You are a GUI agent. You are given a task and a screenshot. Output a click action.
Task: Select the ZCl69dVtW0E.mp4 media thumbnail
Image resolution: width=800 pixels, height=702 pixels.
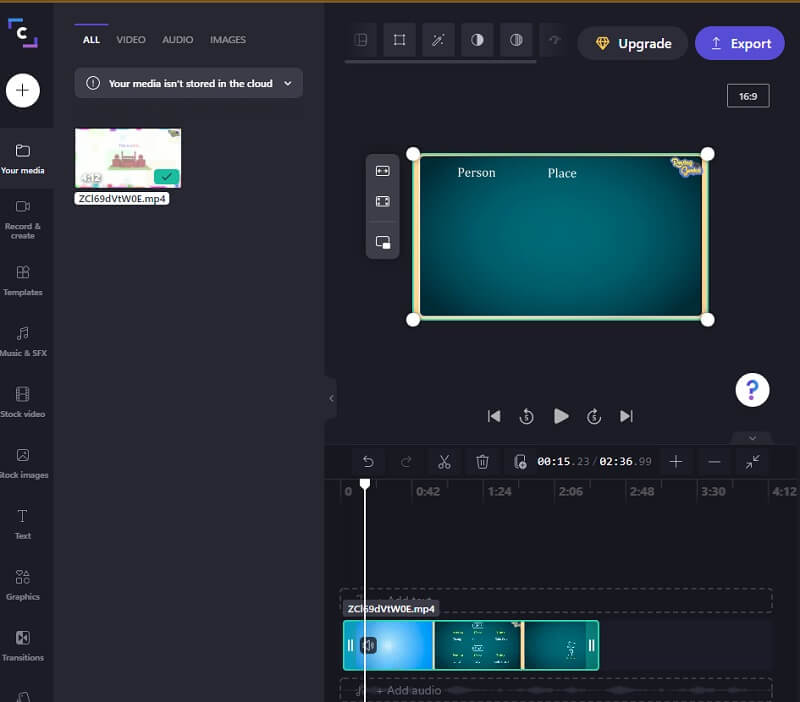pyautogui.click(x=127, y=157)
